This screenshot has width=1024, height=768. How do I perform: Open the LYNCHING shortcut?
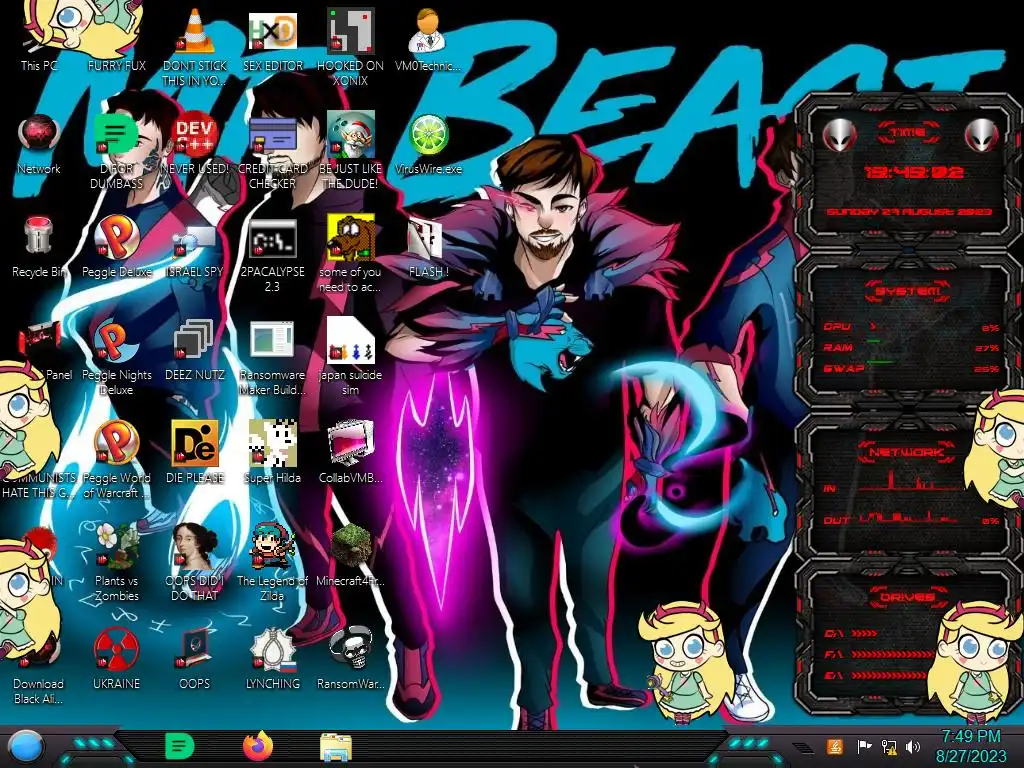coord(272,658)
